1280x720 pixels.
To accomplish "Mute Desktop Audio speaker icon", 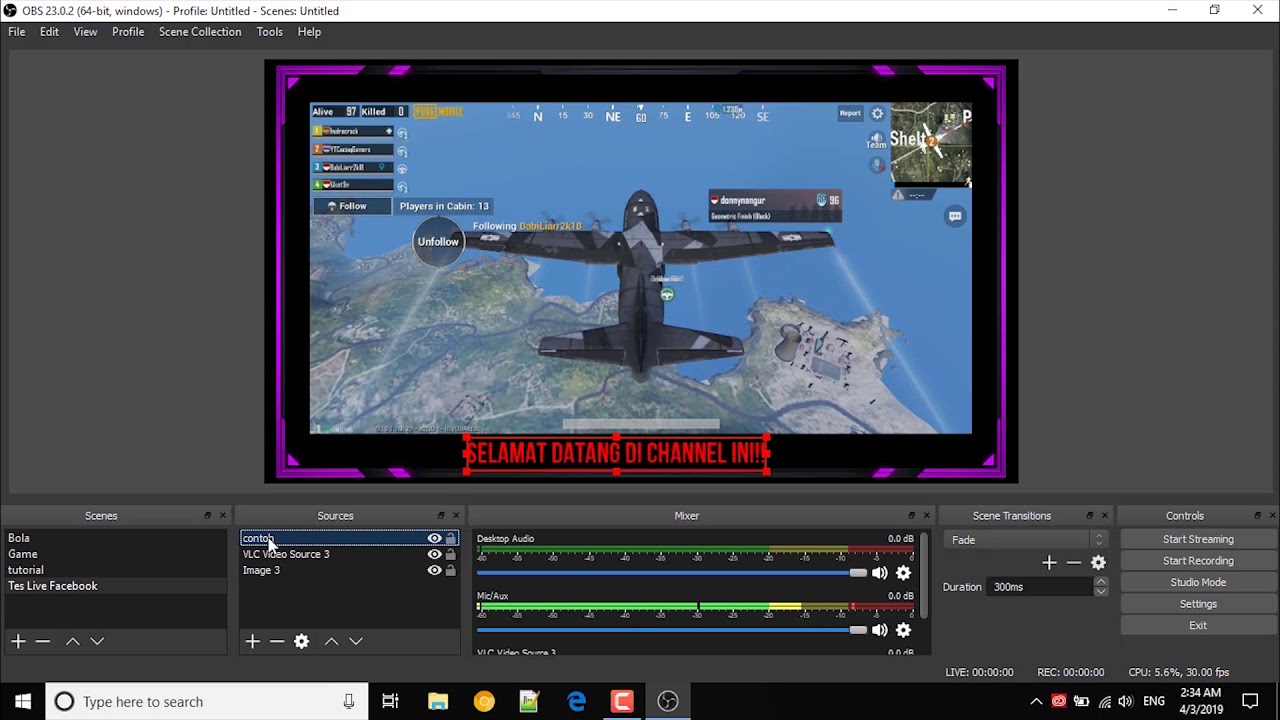I will coord(879,573).
